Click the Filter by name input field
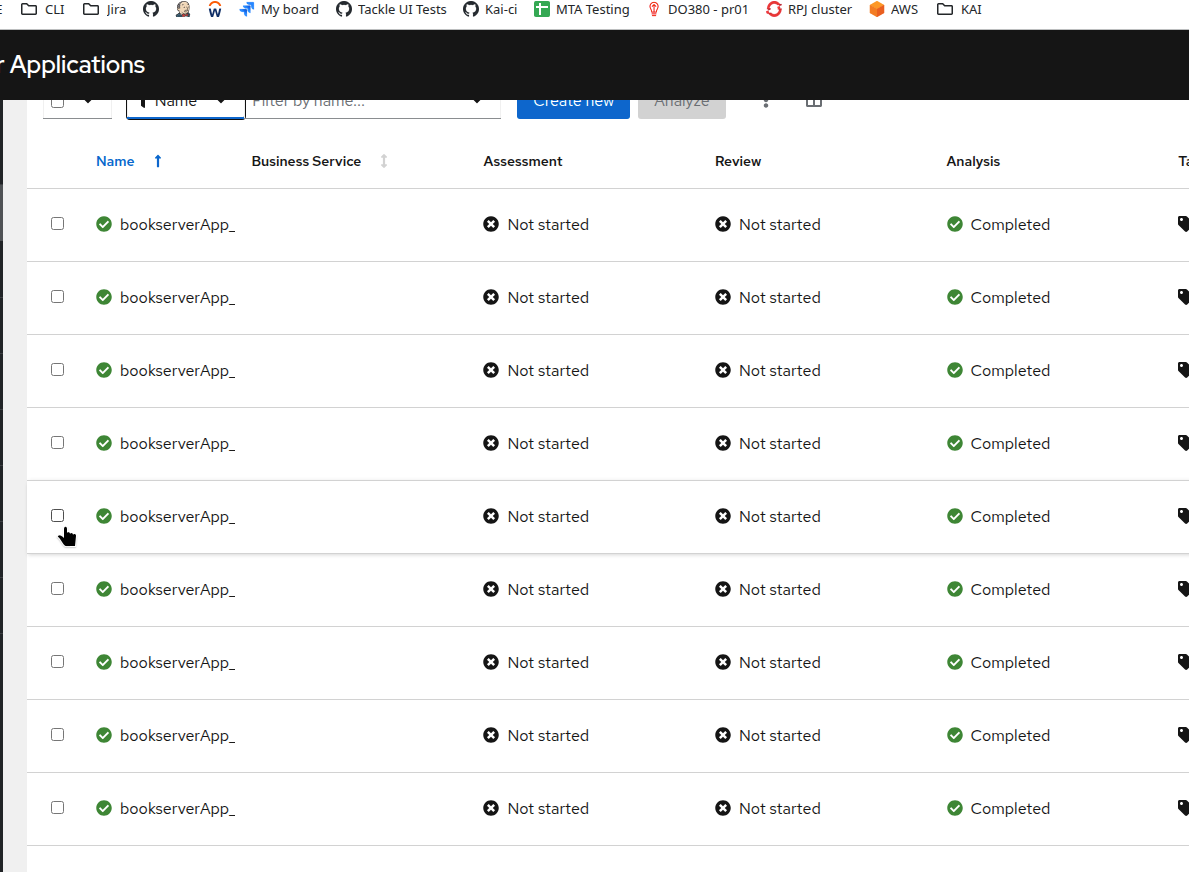Viewport: 1189px width, 872px height. pos(360,103)
